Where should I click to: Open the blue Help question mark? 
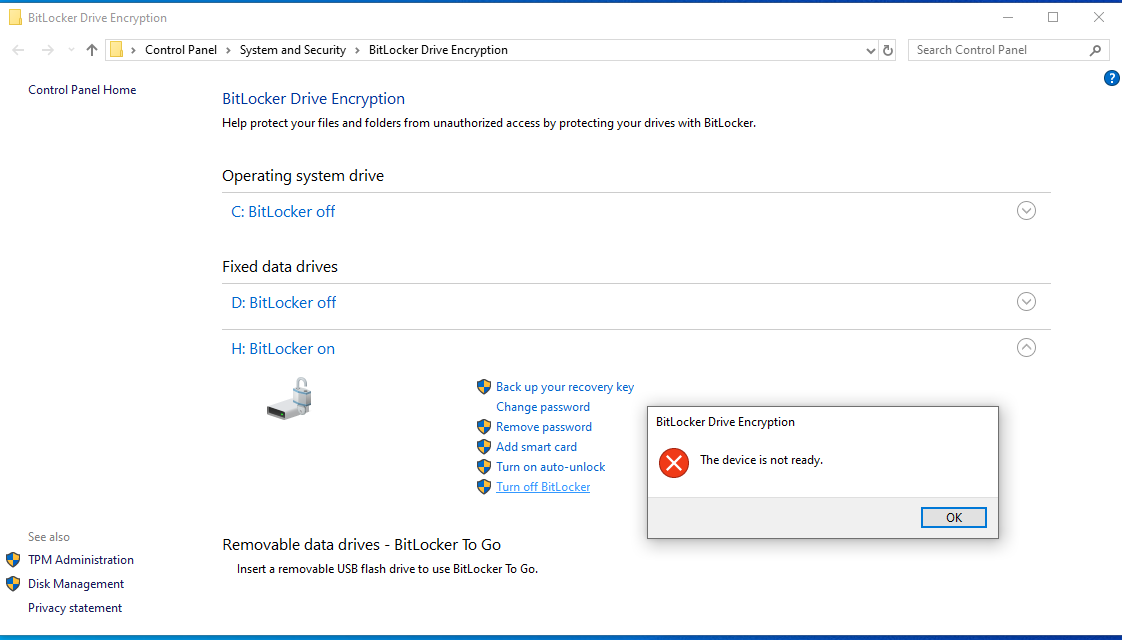tap(1111, 78)
